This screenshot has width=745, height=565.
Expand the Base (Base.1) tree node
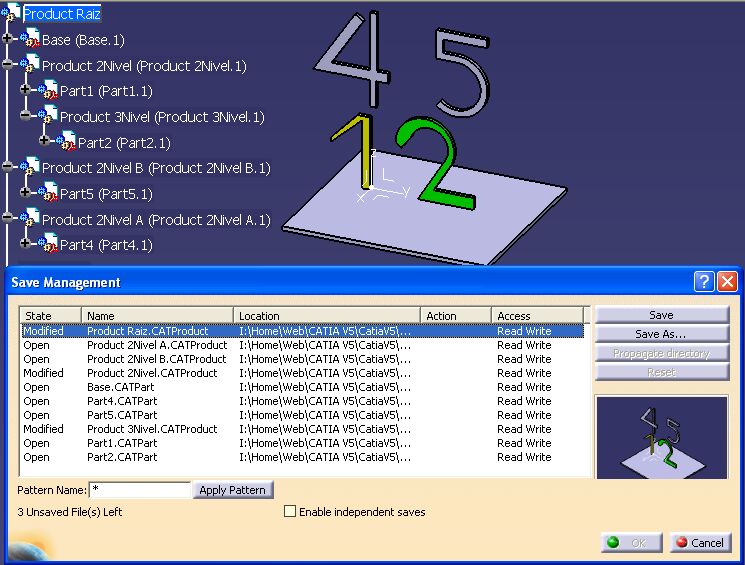coord(7,38)
